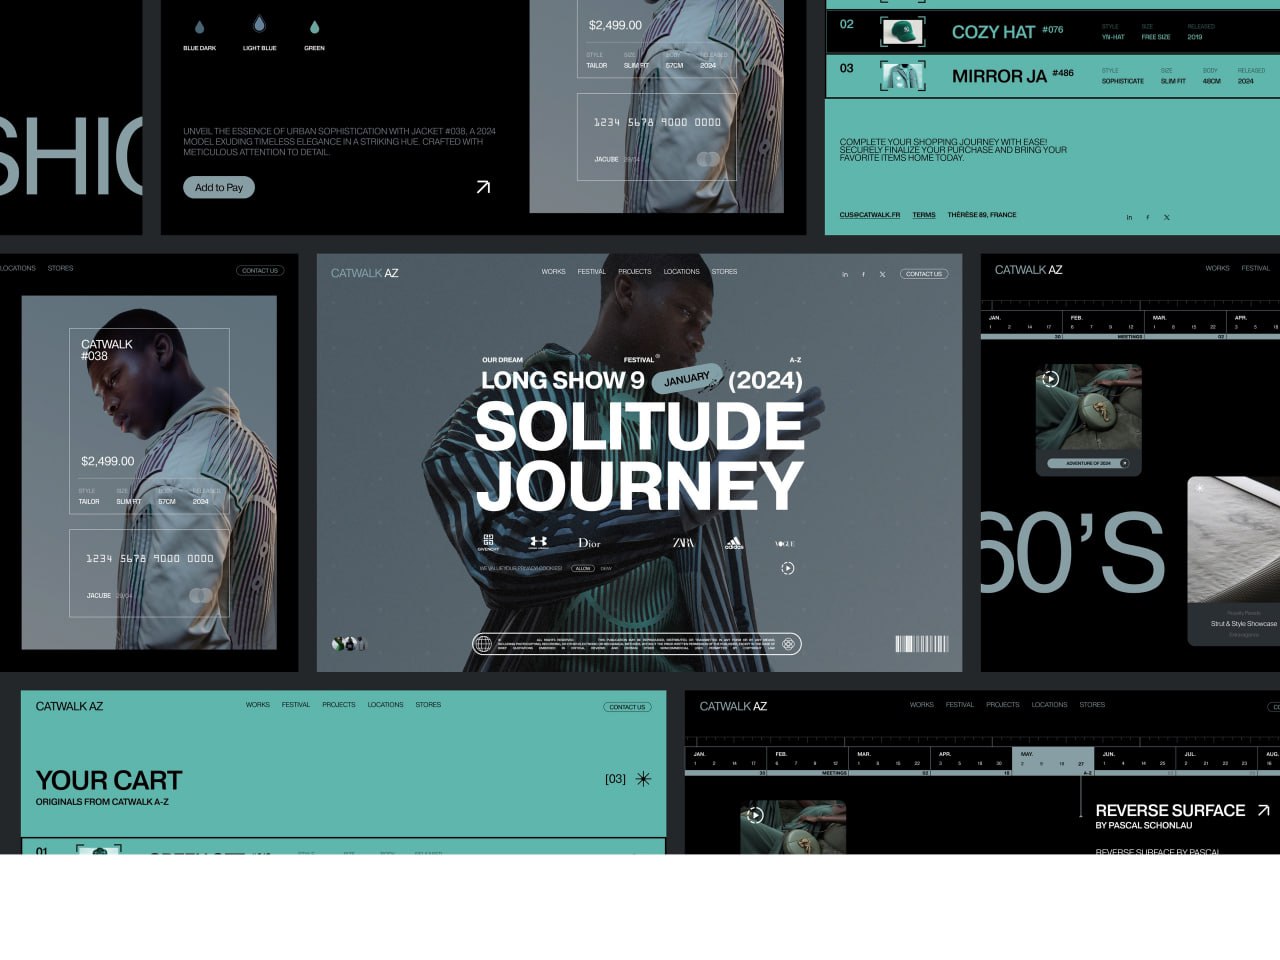Click the cus@catwalk.fr email link
Image resolution: width=1280 pixels, height=960 pixels.
click(x=869, y=215)
